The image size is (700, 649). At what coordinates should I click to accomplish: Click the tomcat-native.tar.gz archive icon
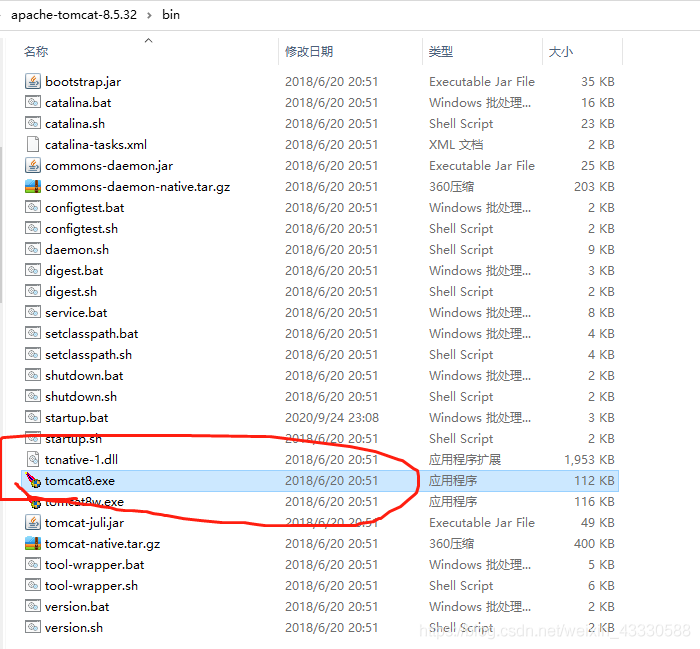33,543
